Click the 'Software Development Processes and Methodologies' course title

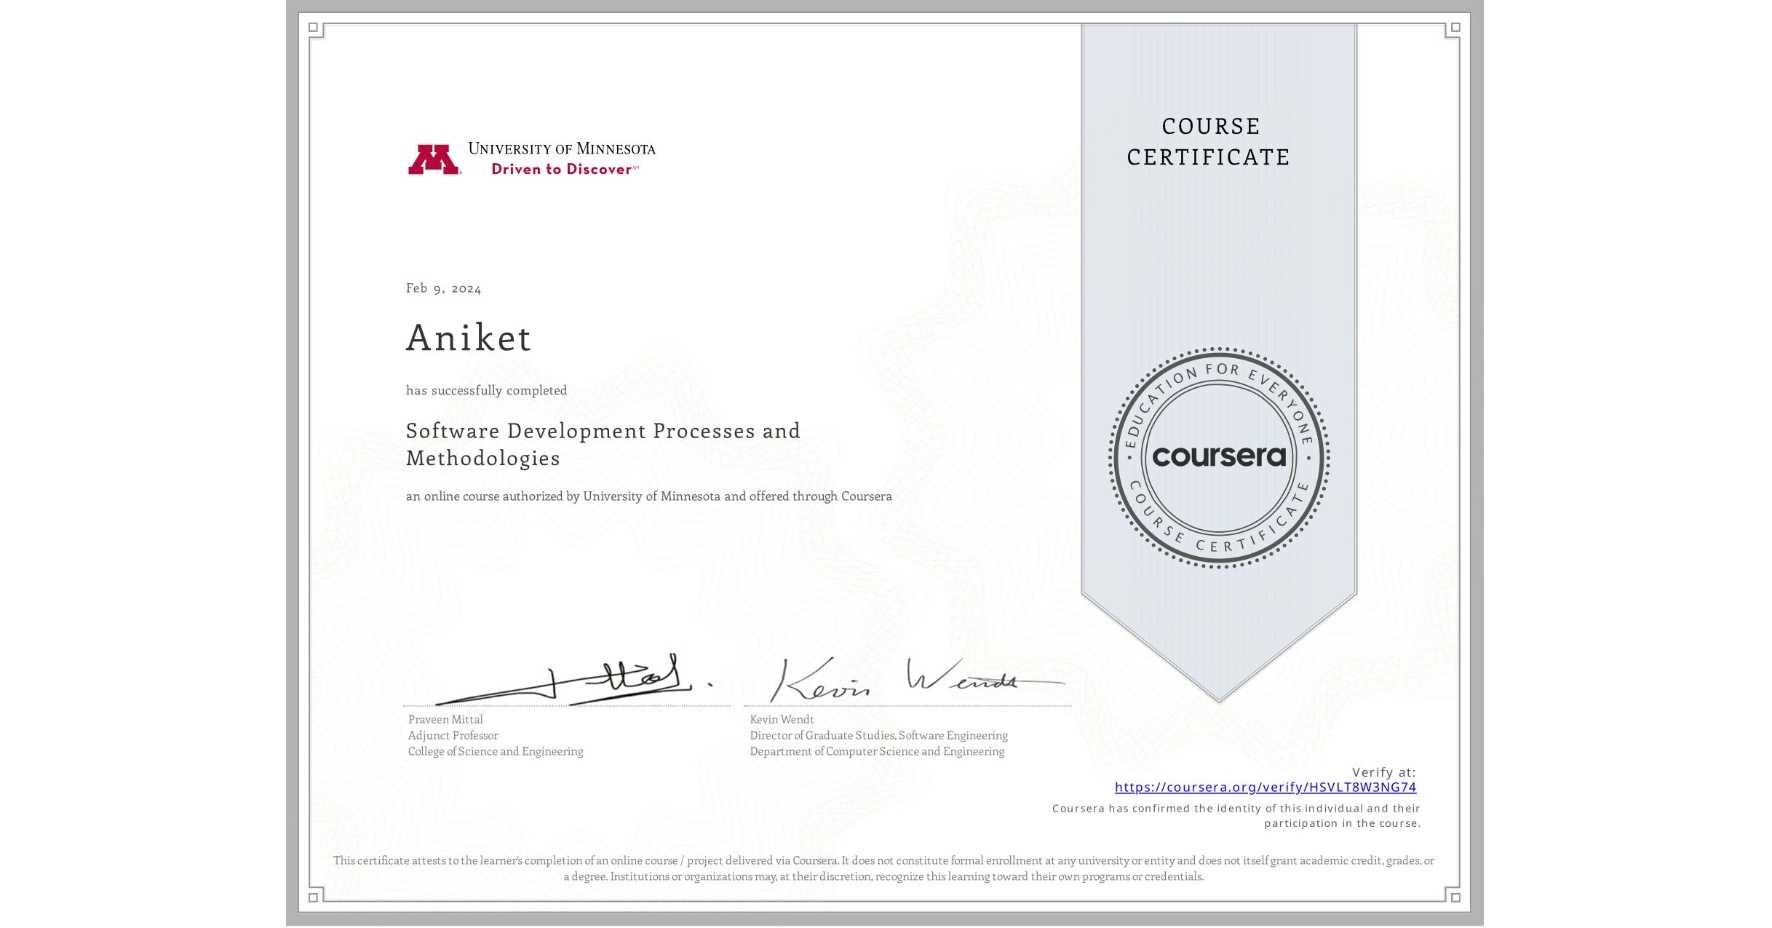tap(603, 444)
